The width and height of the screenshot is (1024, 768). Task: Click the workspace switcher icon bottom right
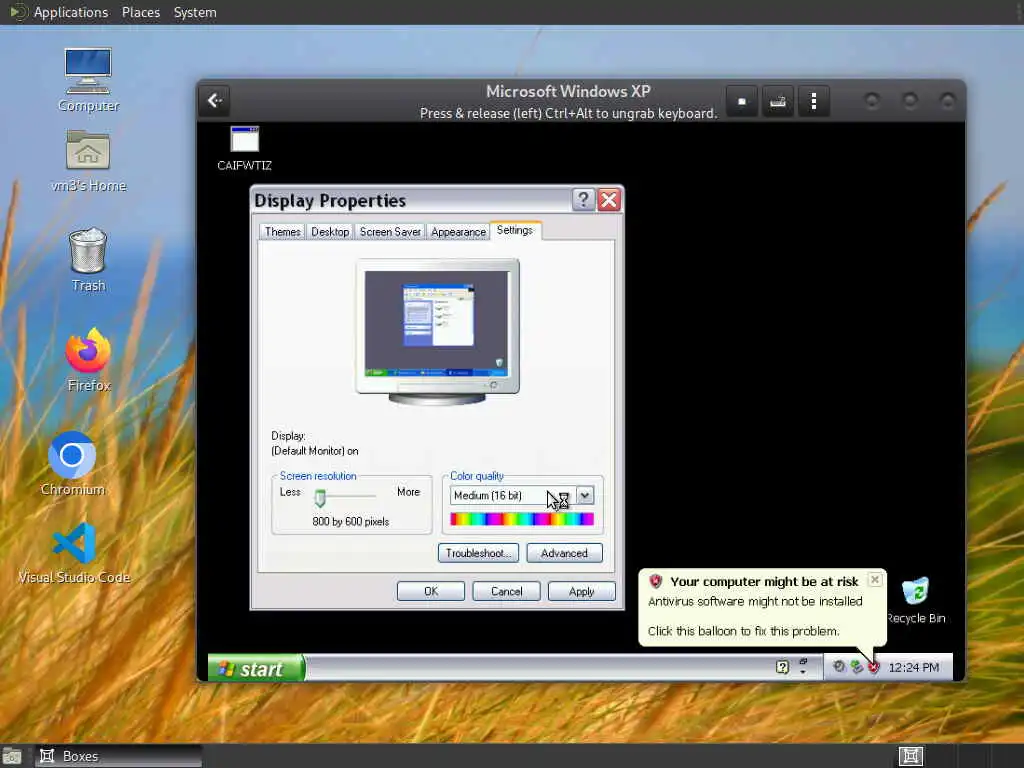[x=911, y=756]
